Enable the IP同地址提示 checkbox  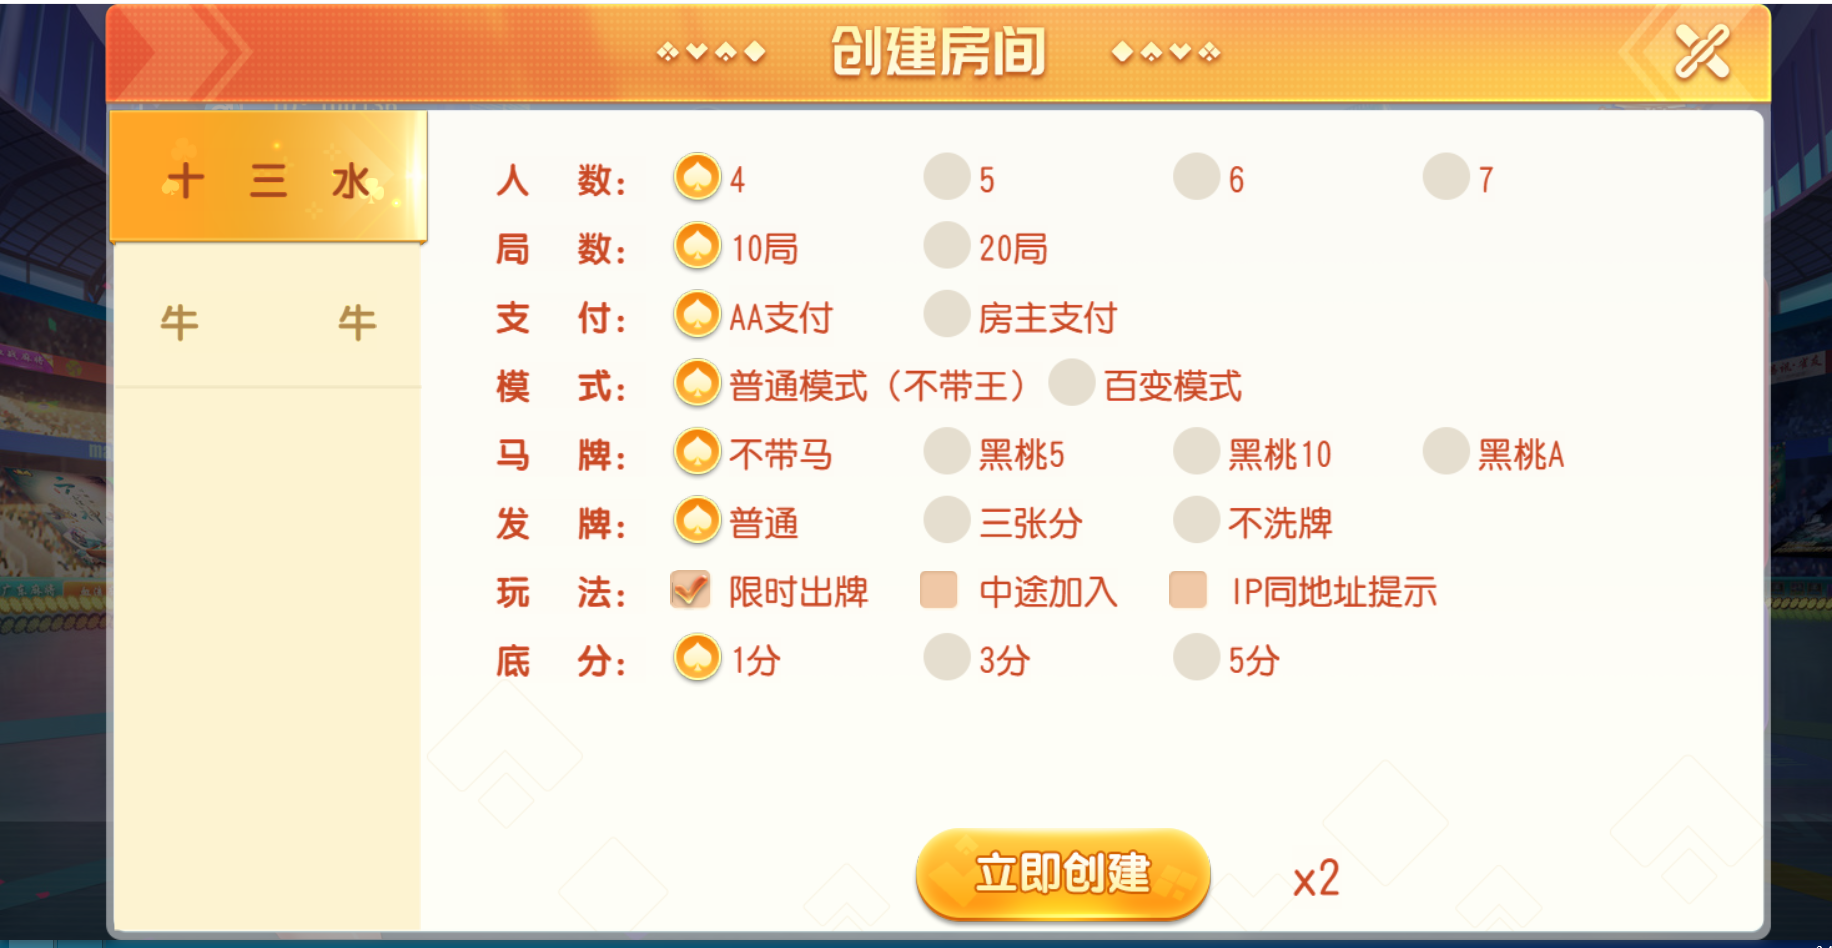pyautogui.click(x=1186, y=590)
